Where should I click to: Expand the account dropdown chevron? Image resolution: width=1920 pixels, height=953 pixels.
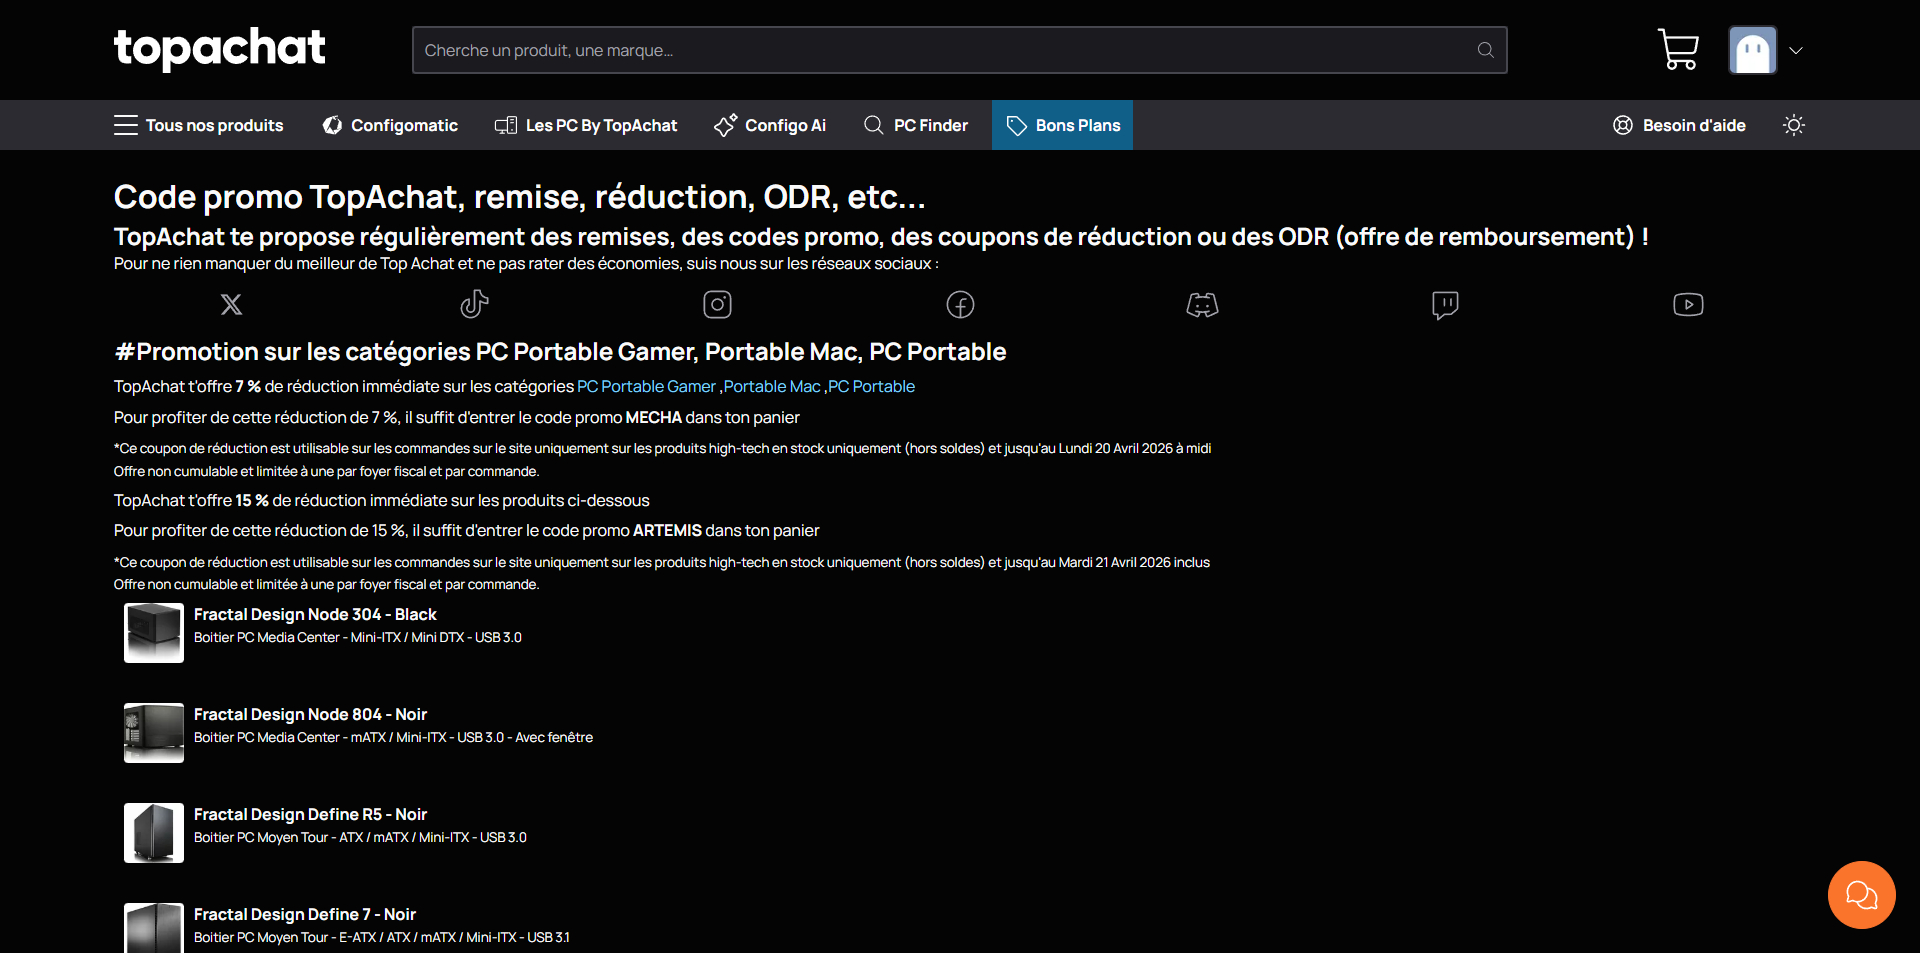1796,50
